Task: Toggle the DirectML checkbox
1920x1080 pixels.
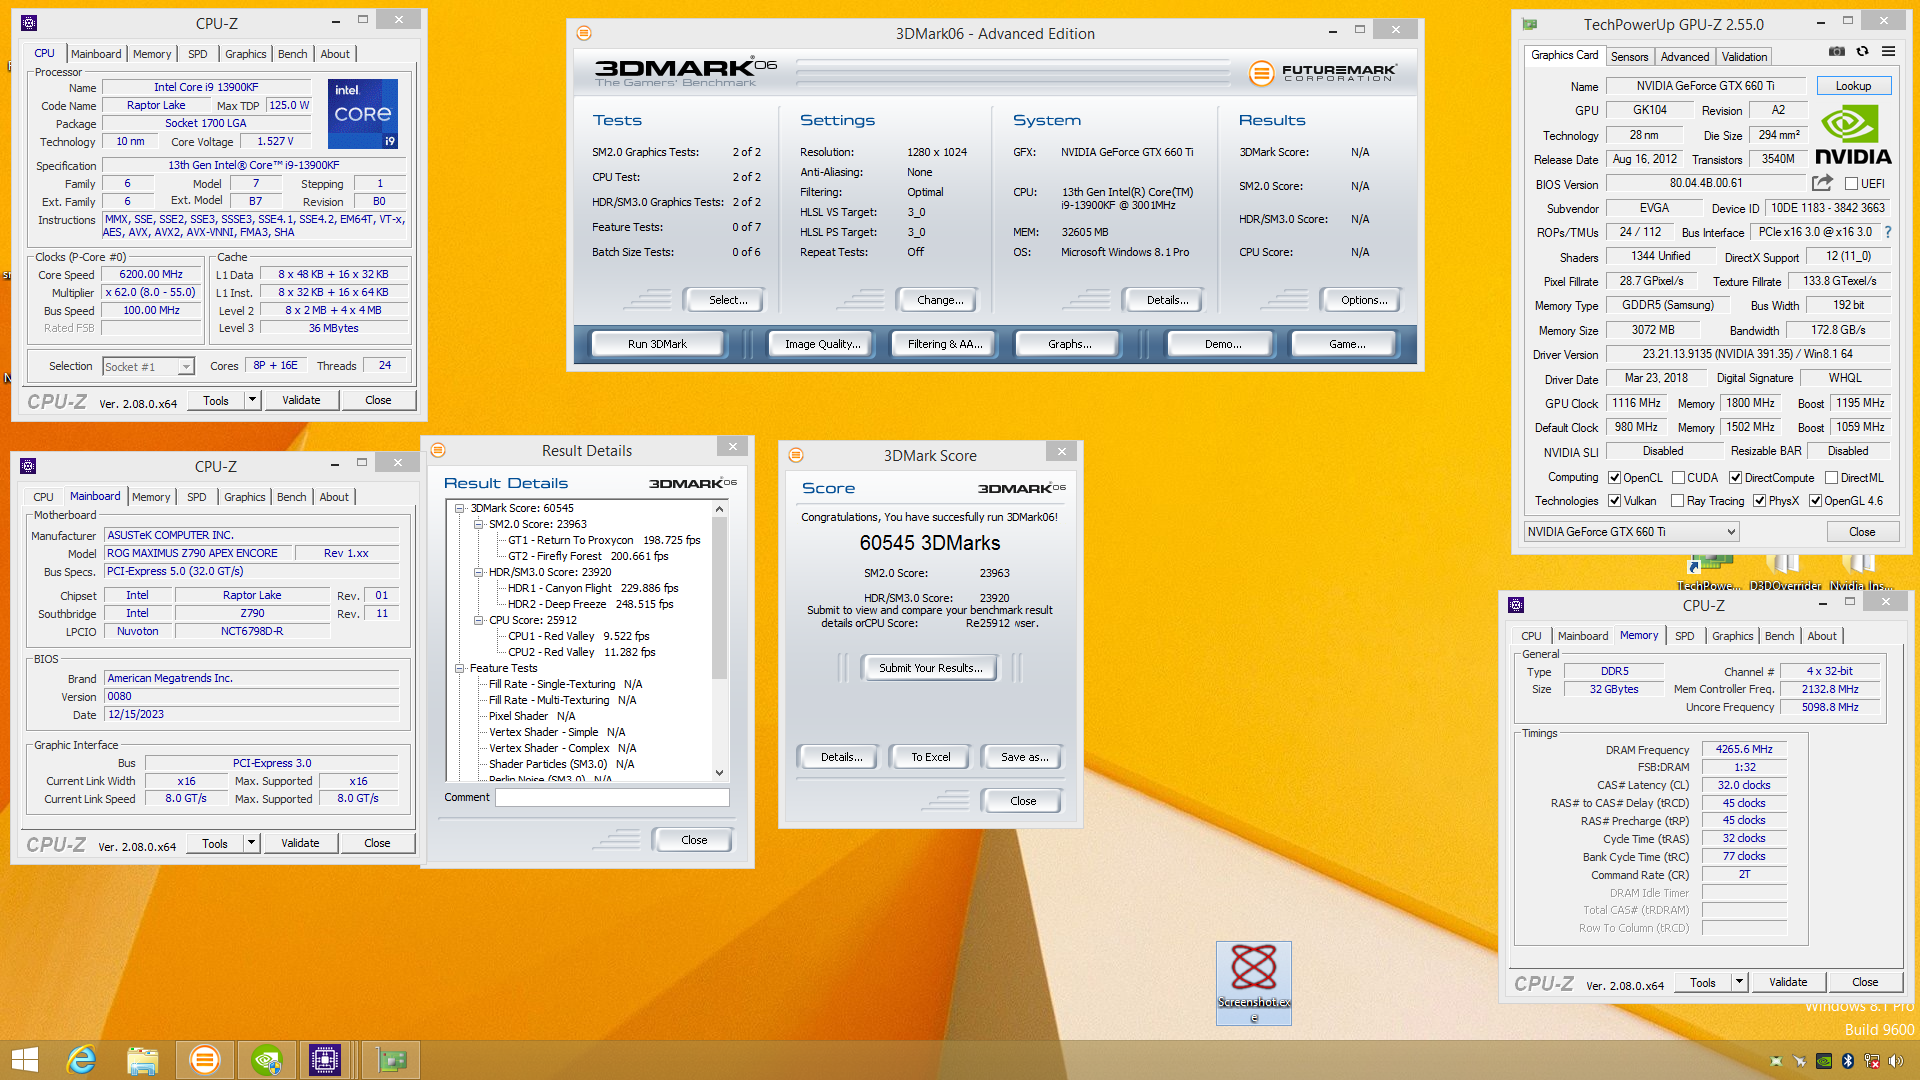Action: 1831,478
